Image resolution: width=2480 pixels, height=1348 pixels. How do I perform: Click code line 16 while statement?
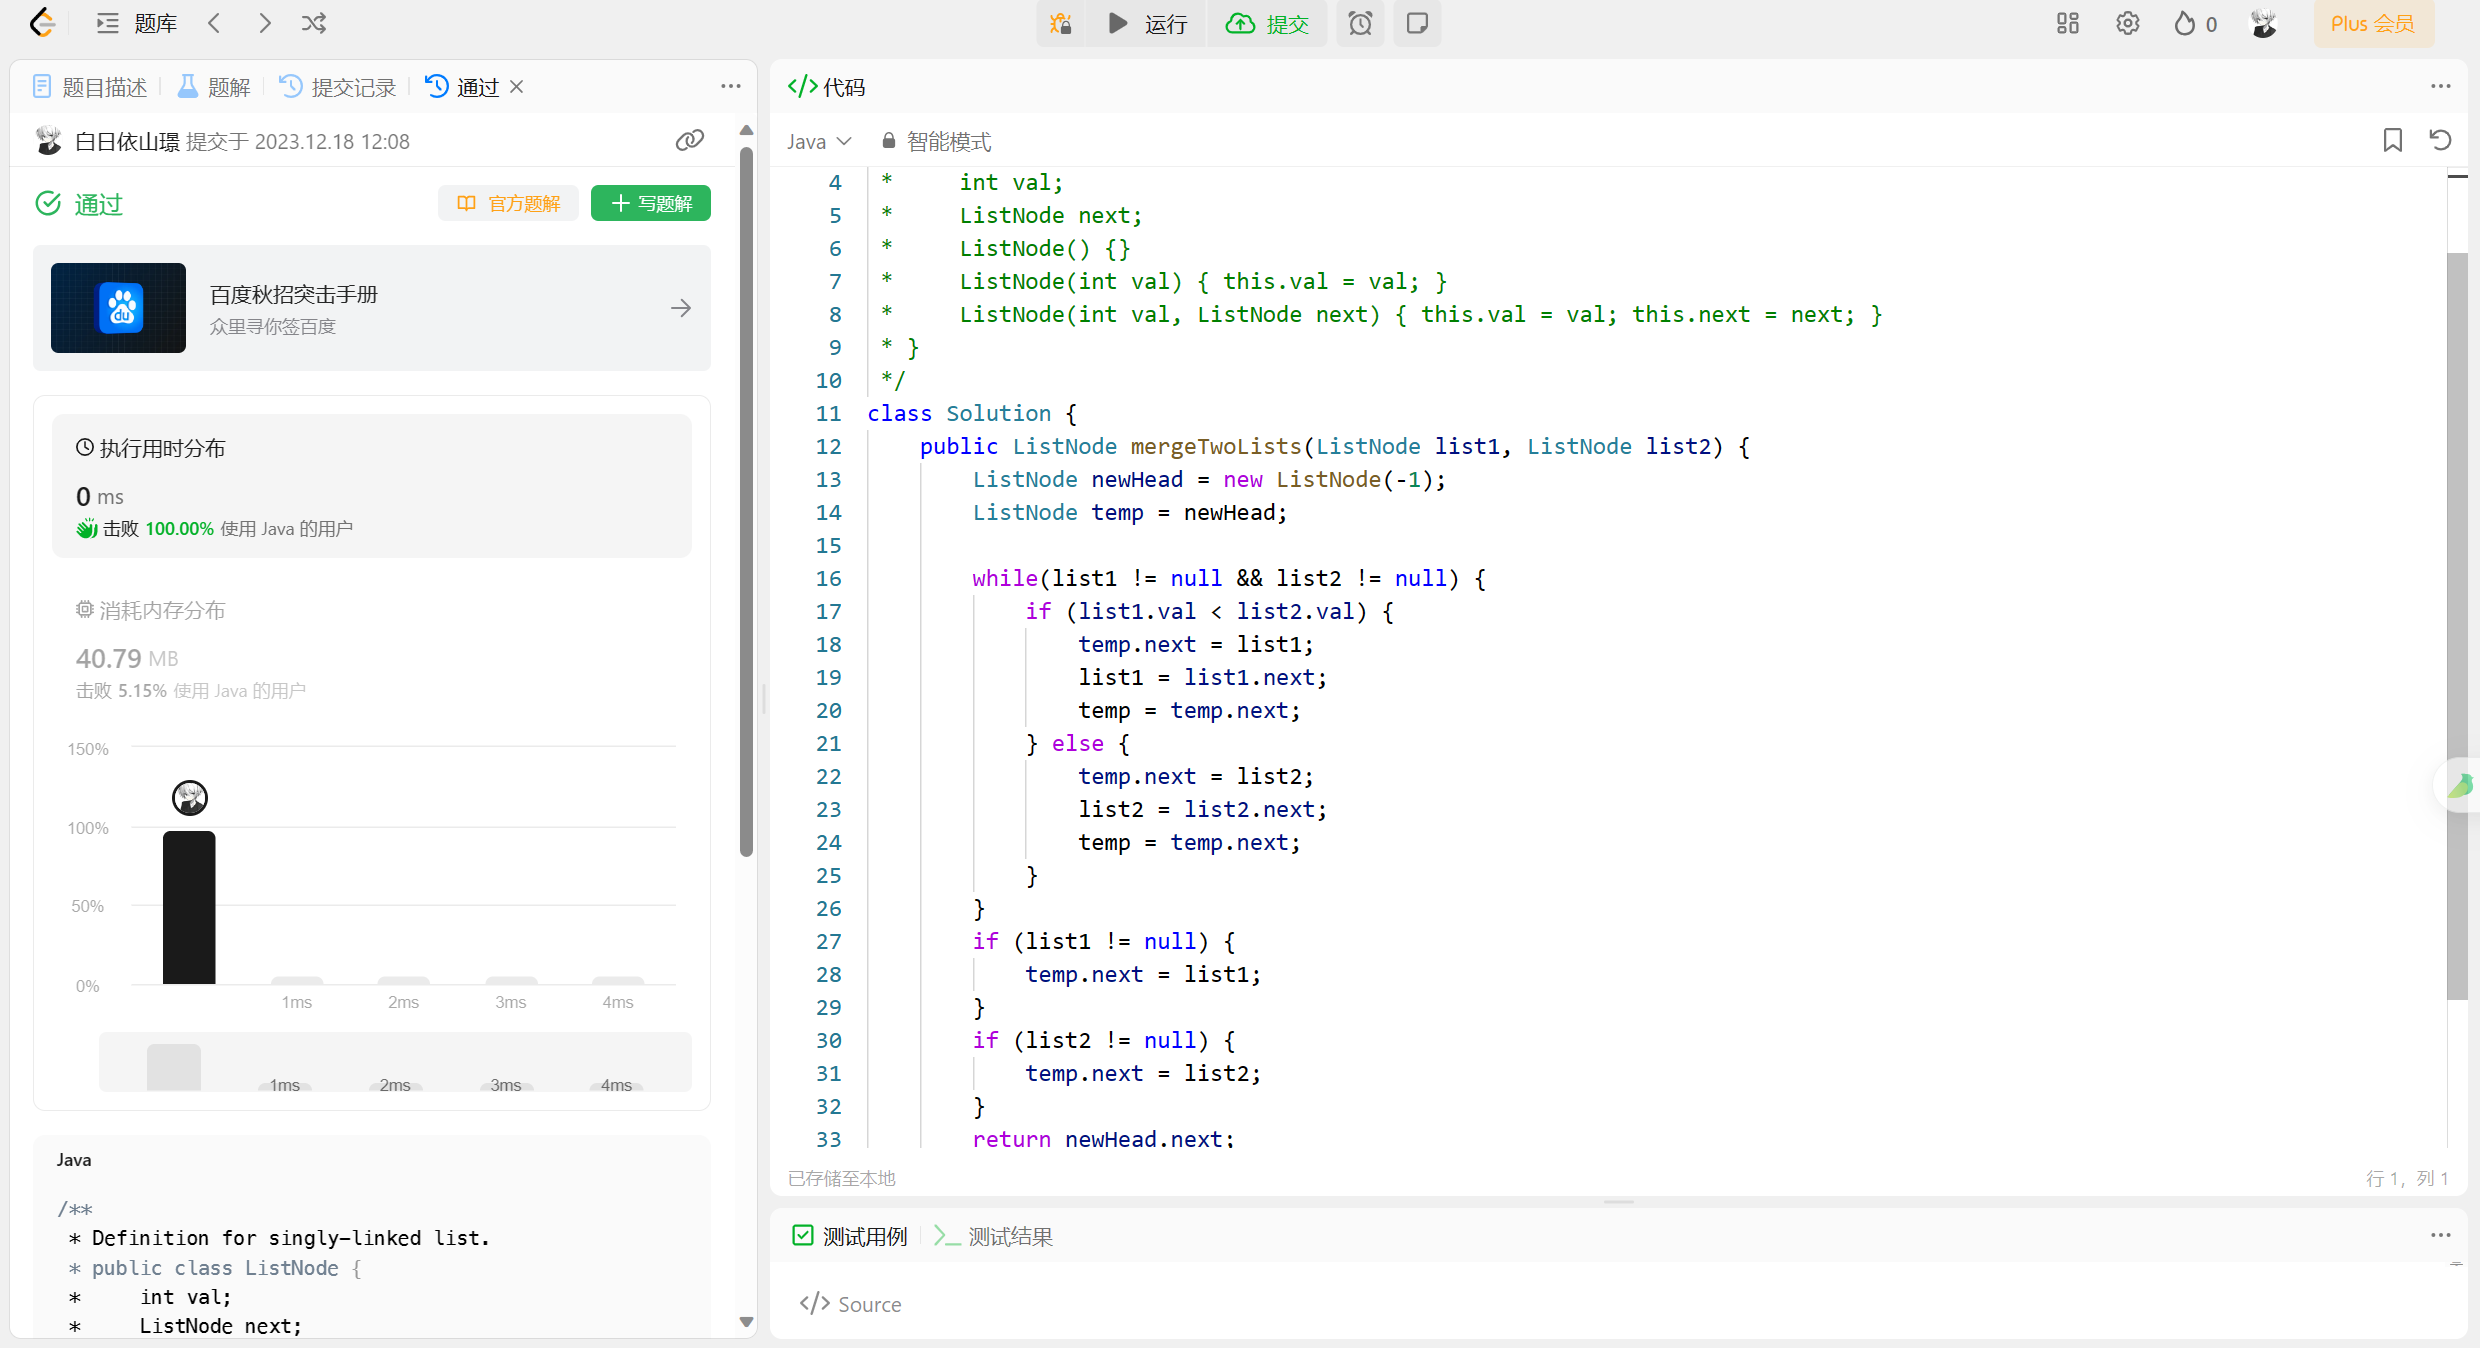tap(1229, 578)
